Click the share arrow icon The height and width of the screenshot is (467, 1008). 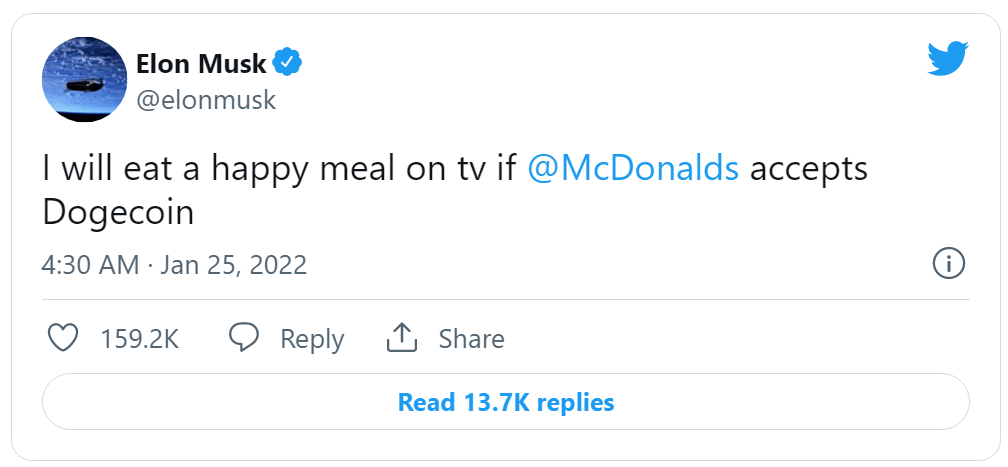401,338
